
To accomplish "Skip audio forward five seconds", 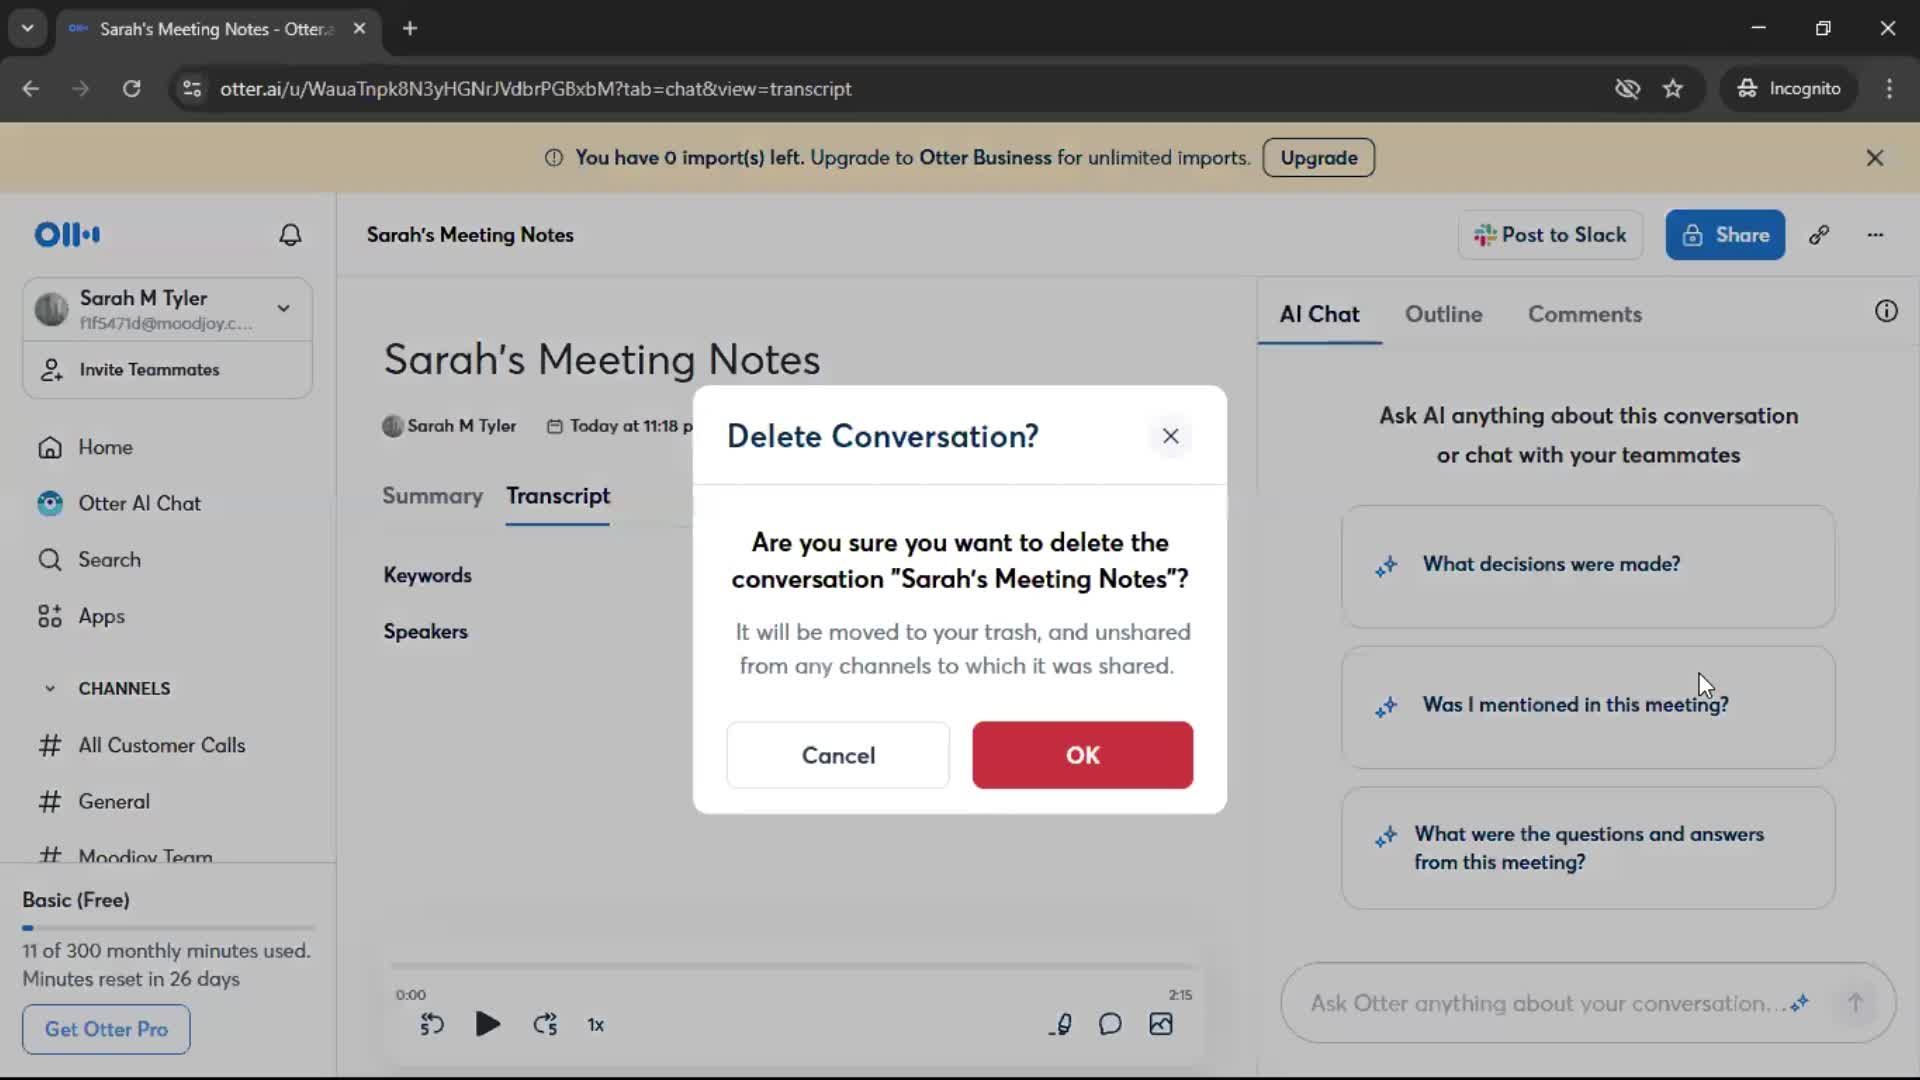I will (545, 1024).
